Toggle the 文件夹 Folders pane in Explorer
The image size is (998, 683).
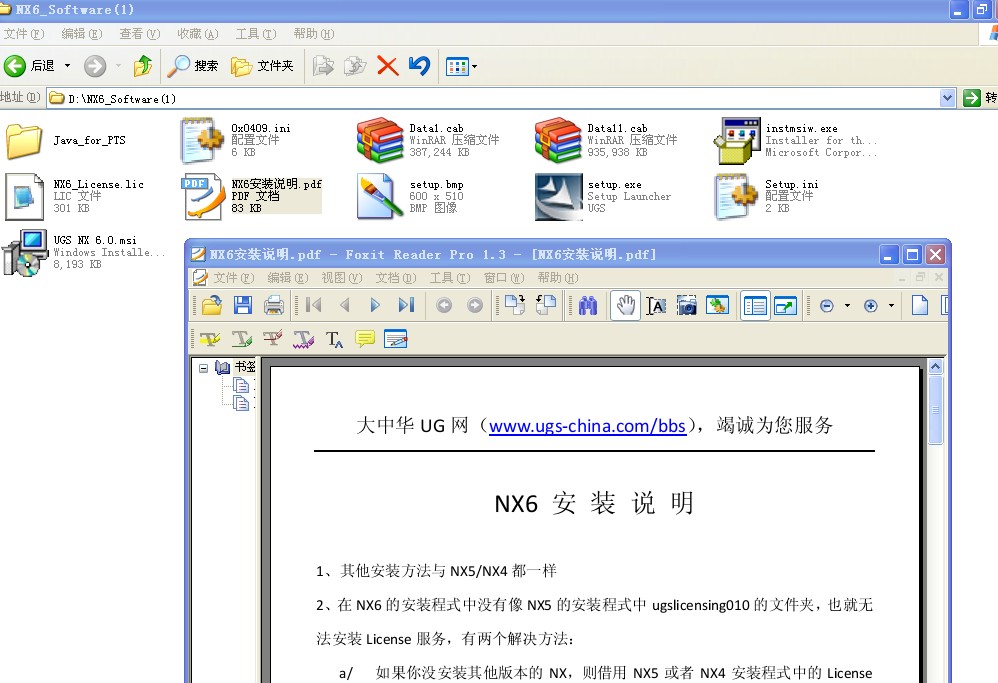tap(262, 66)
